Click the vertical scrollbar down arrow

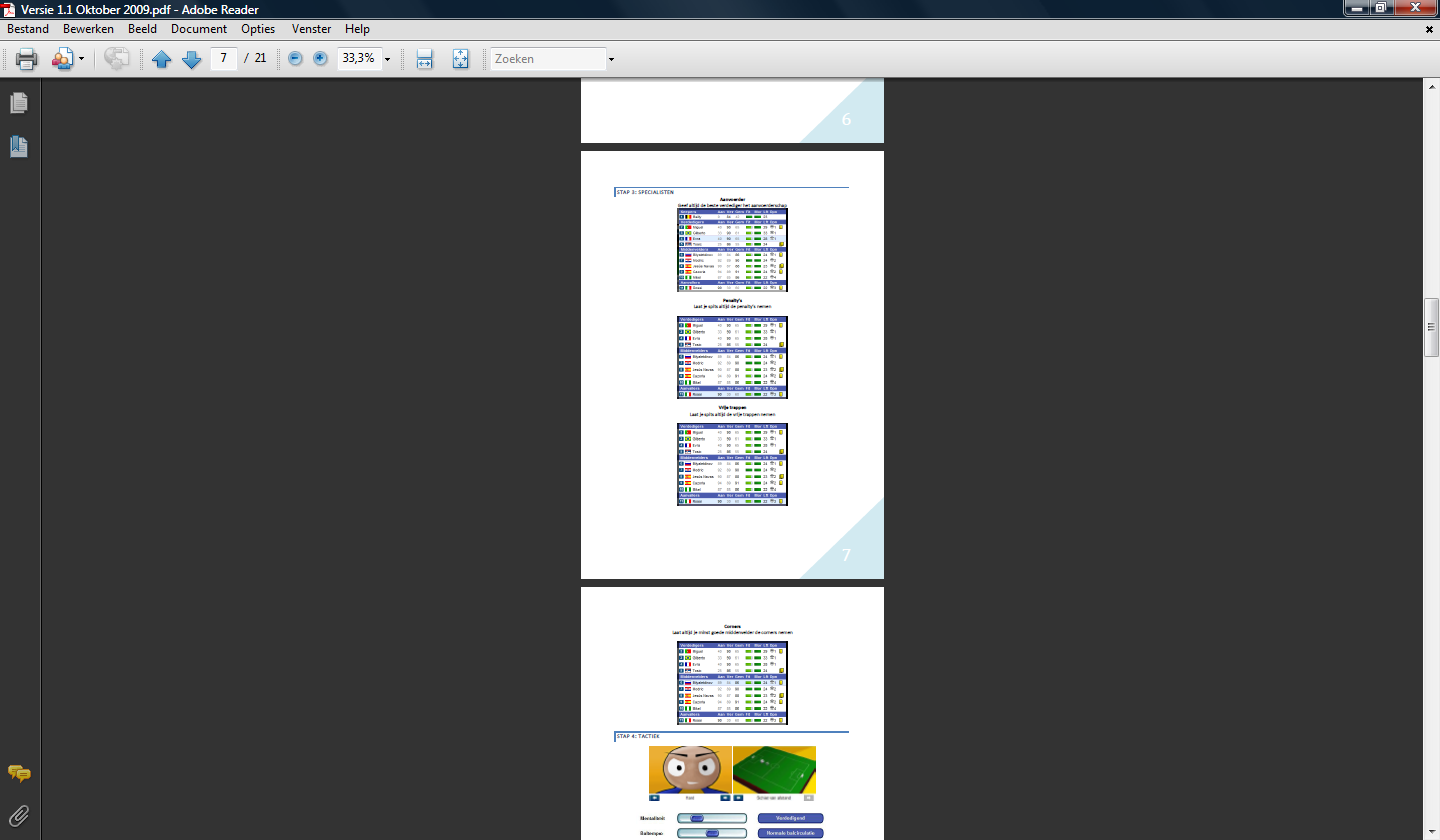pyautogui.click(x=1431, y=832)
